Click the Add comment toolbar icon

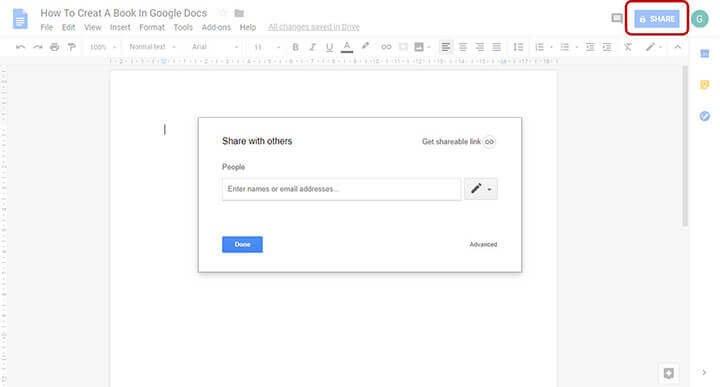coord(403,47)
